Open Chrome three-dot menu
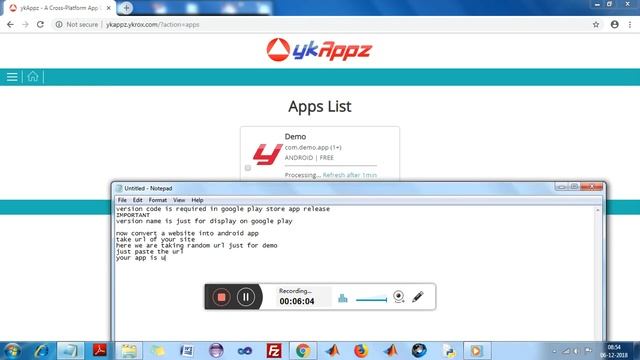The image size is (640, 360). [630, 24]
